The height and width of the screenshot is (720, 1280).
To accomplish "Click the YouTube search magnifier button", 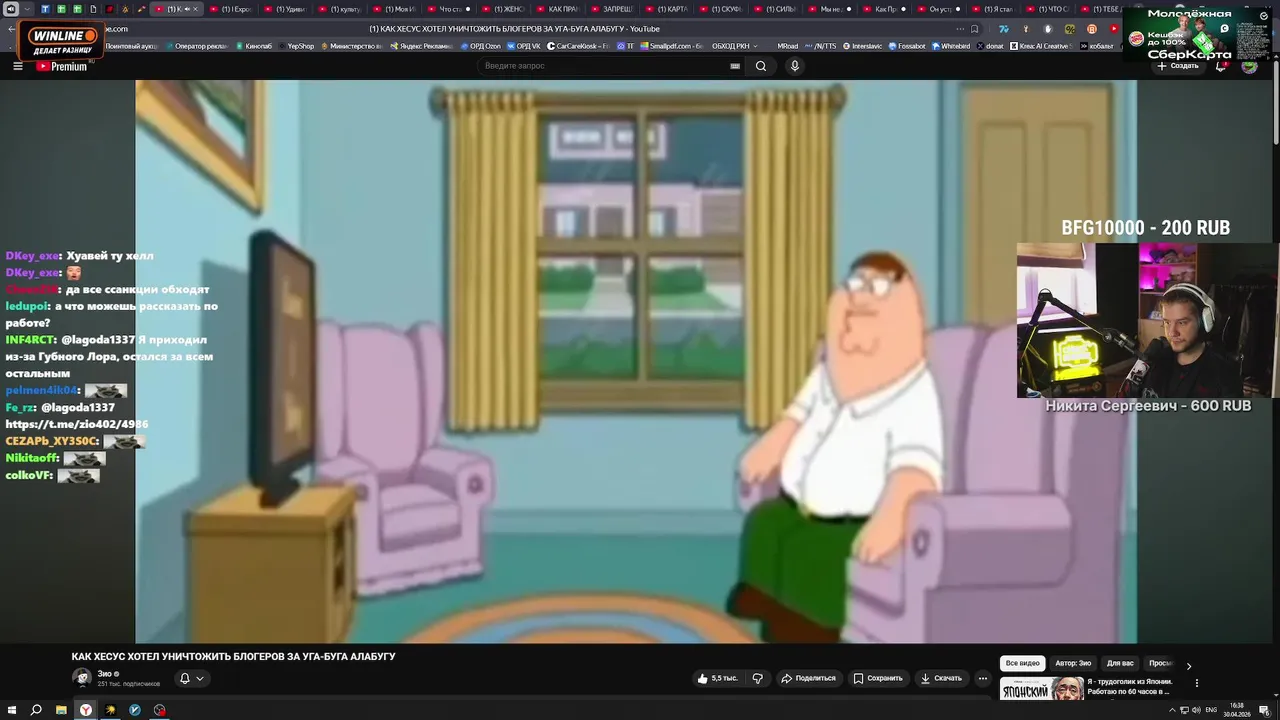I will [761, 66].
